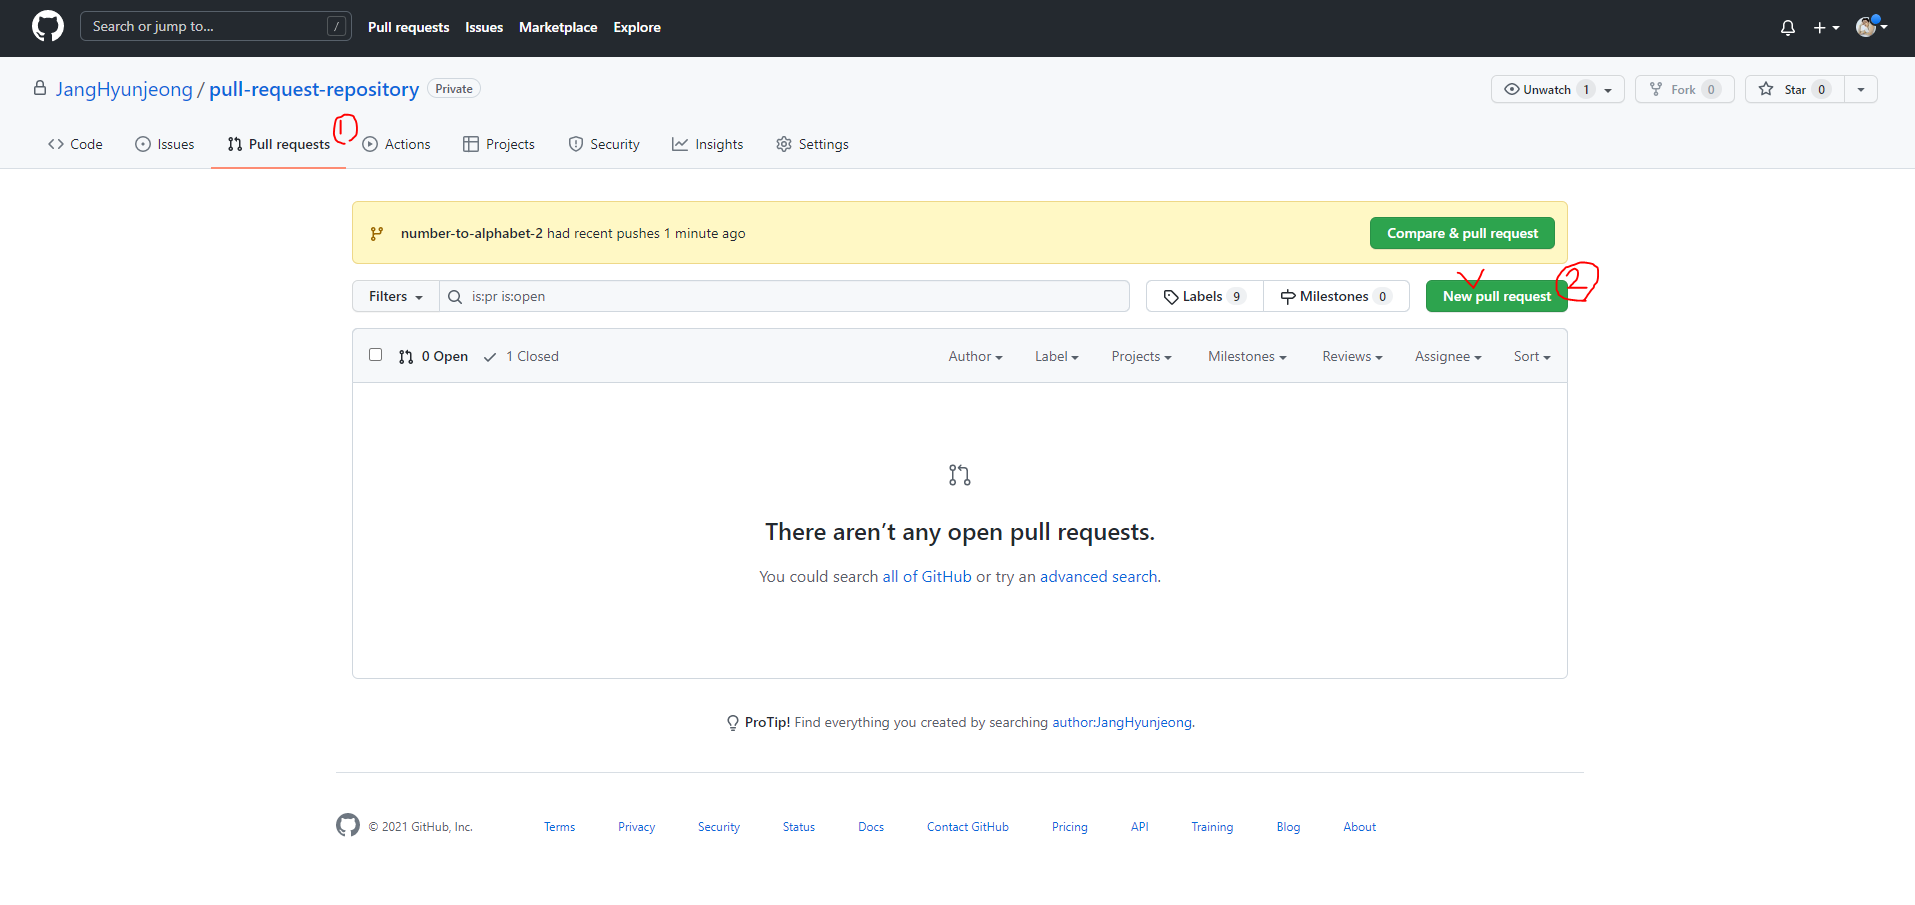Open the JangHyunjeong owner link

click(124, 89)
